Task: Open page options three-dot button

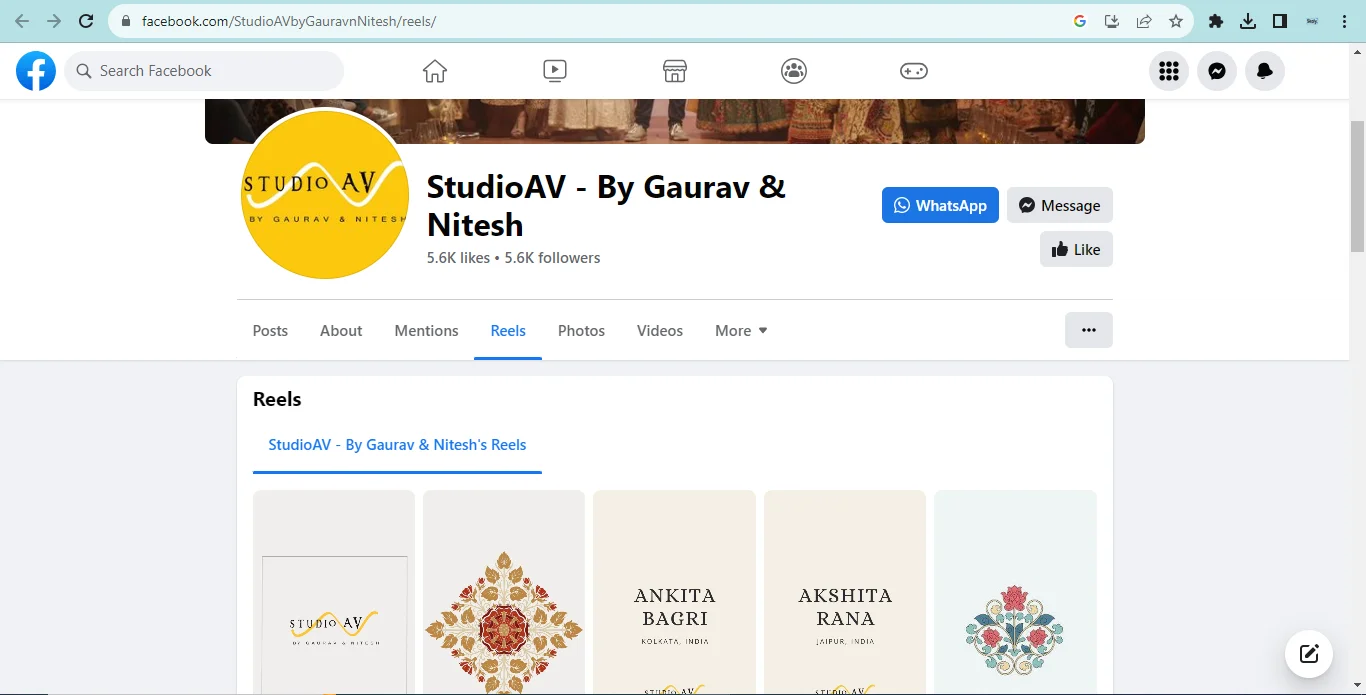Action: point(1089,330)
